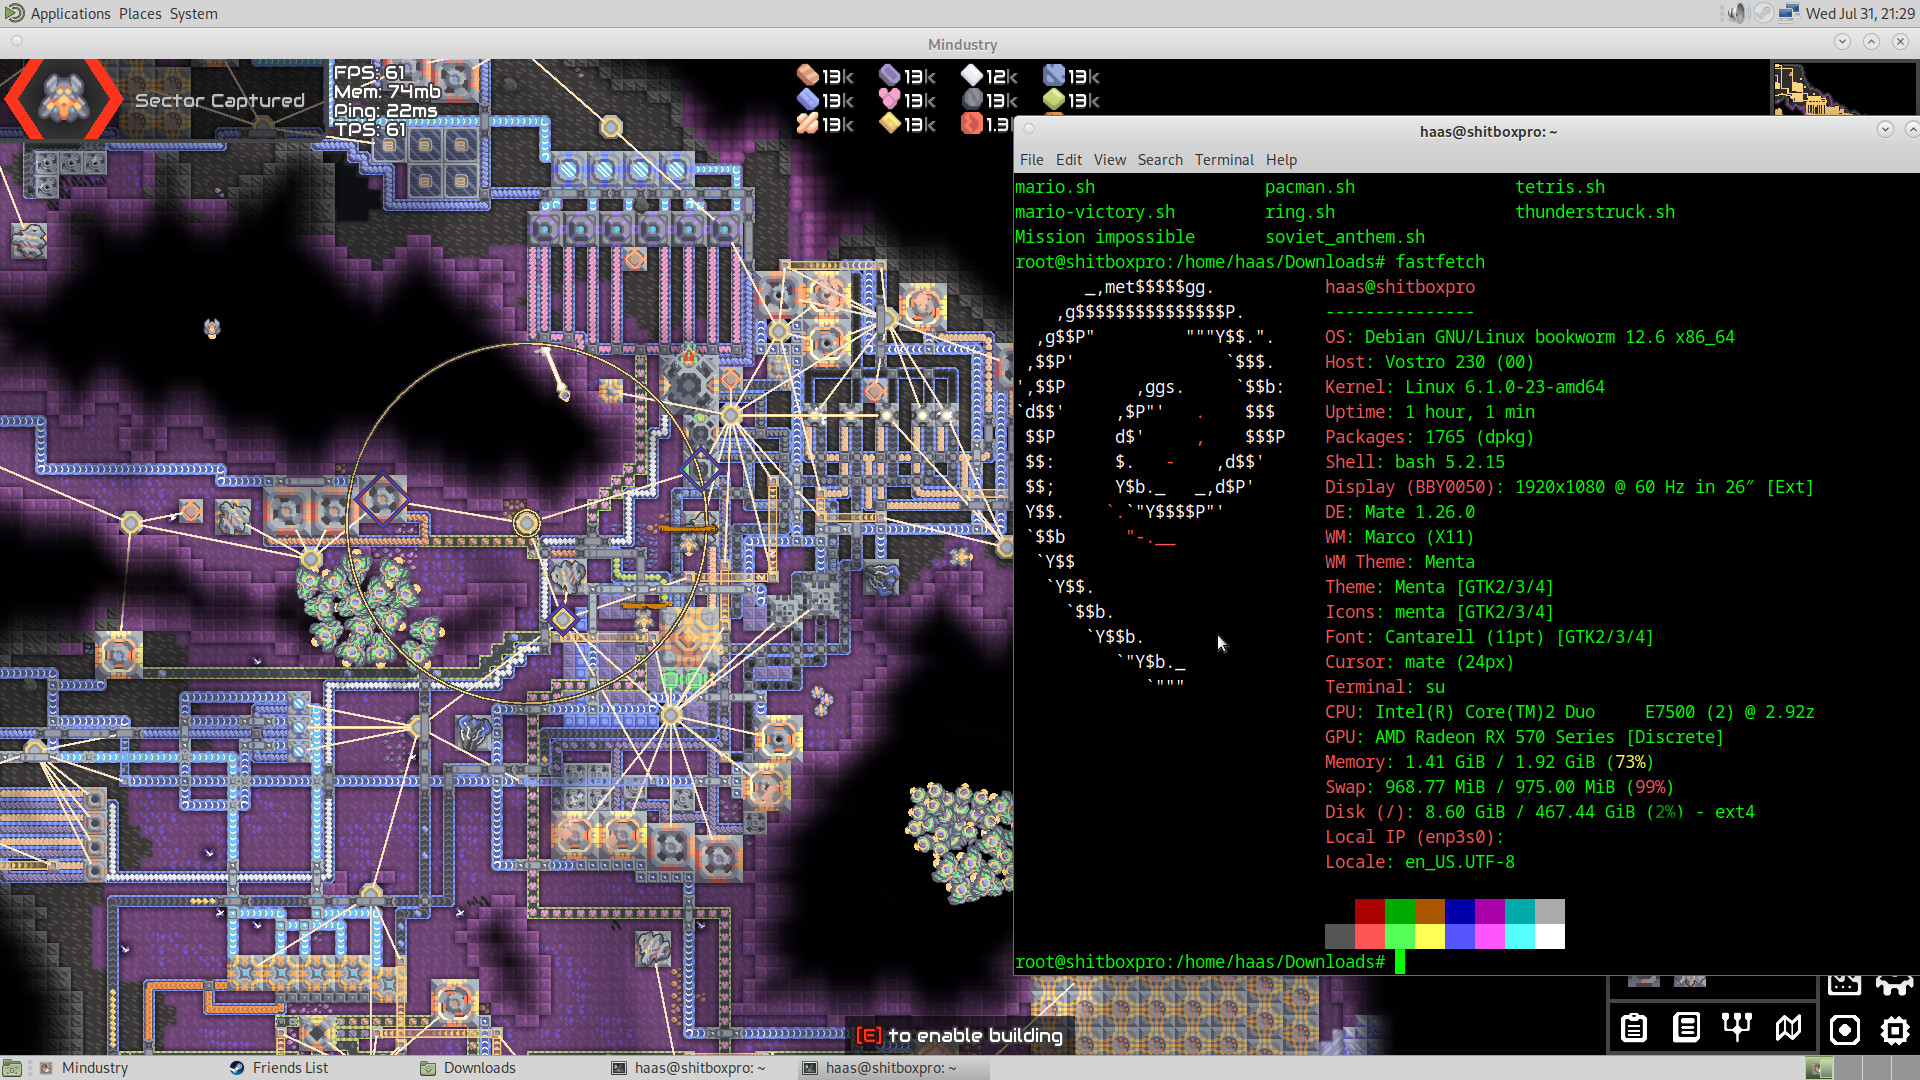Select the gear-shaped block category icon
This screenshot has width=1920, height=1080.
(x=1895, y=1030)
